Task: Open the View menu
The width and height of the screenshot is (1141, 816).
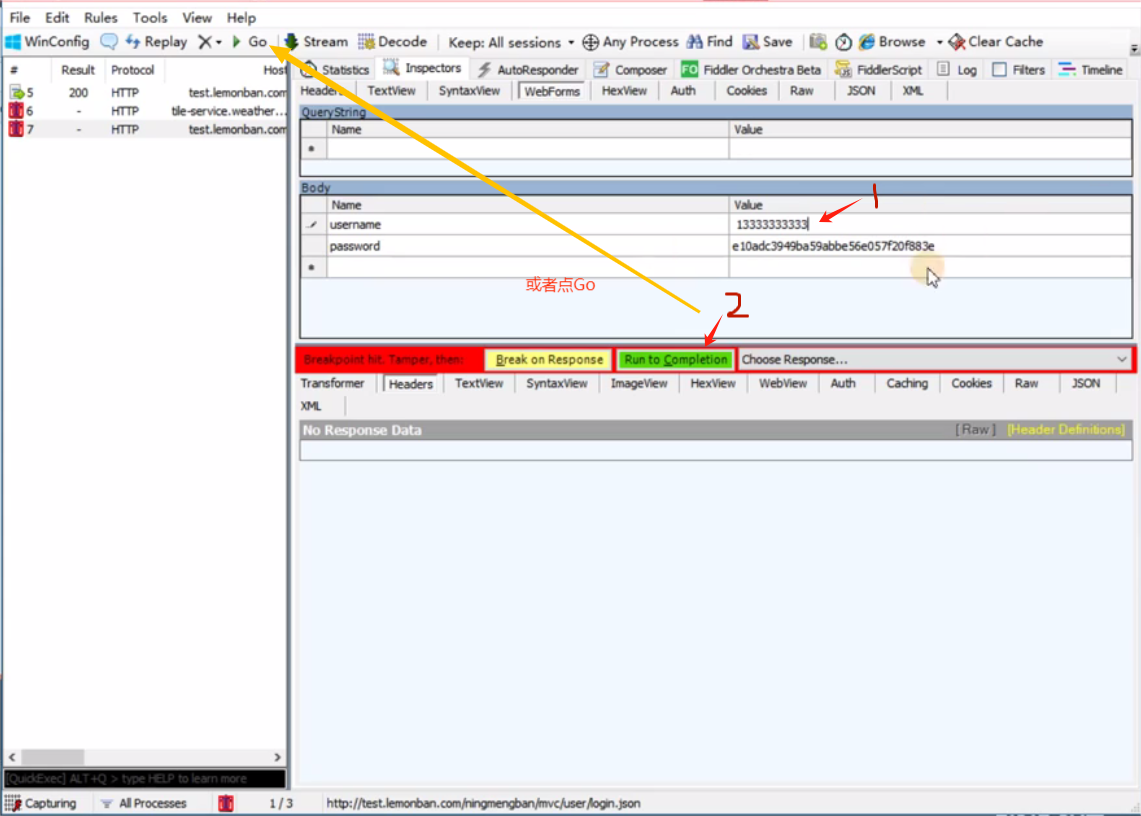Action: (196, 17)
